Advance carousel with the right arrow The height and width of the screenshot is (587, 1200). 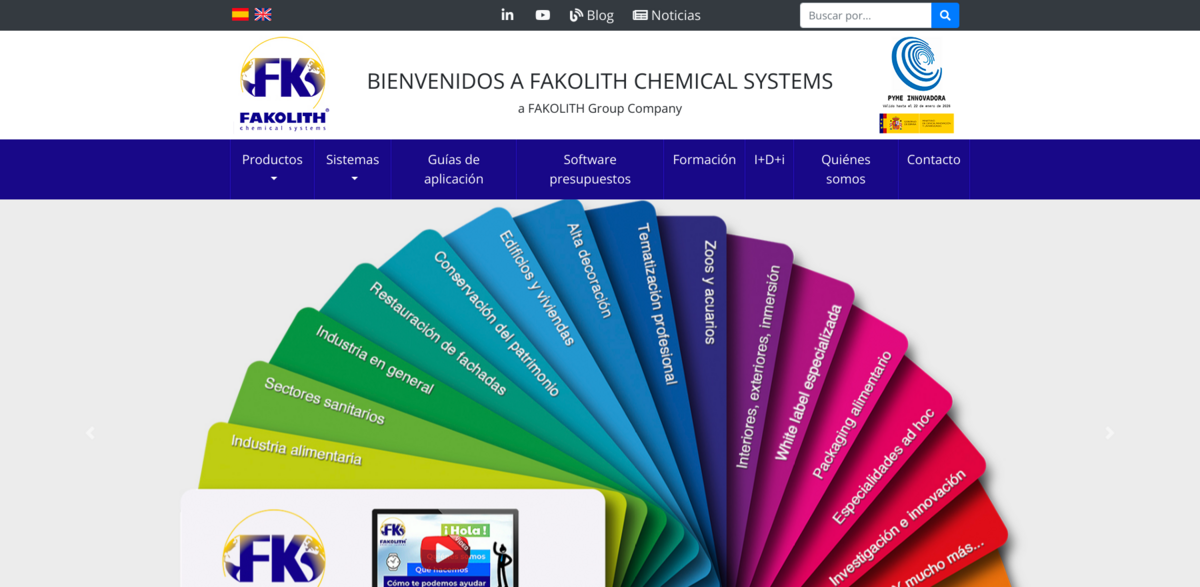[x=1110, y=432]
